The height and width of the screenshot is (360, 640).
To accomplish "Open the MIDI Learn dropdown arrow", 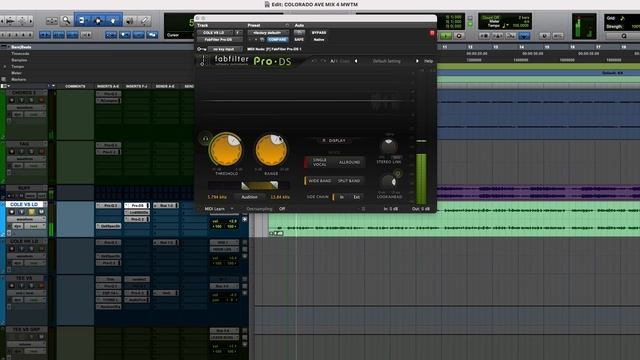I will (232, 209).
